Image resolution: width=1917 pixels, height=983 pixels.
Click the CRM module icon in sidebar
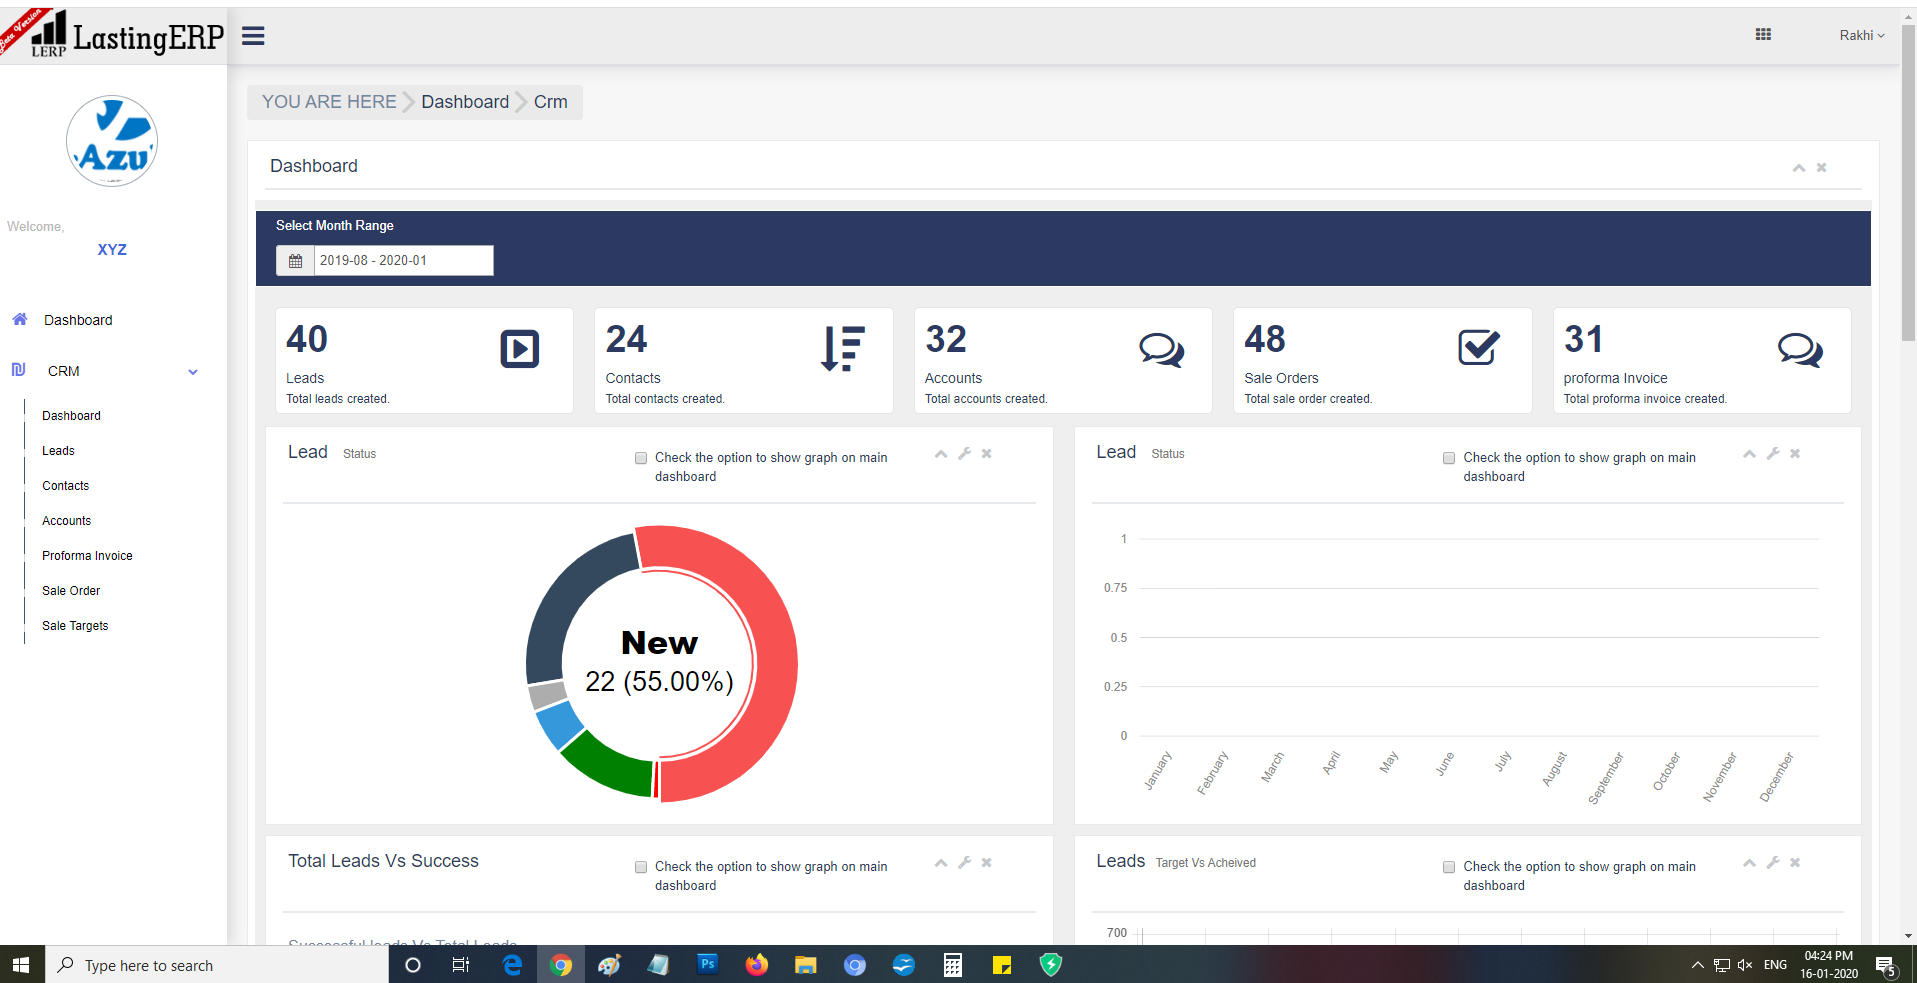tap(19, 370)
